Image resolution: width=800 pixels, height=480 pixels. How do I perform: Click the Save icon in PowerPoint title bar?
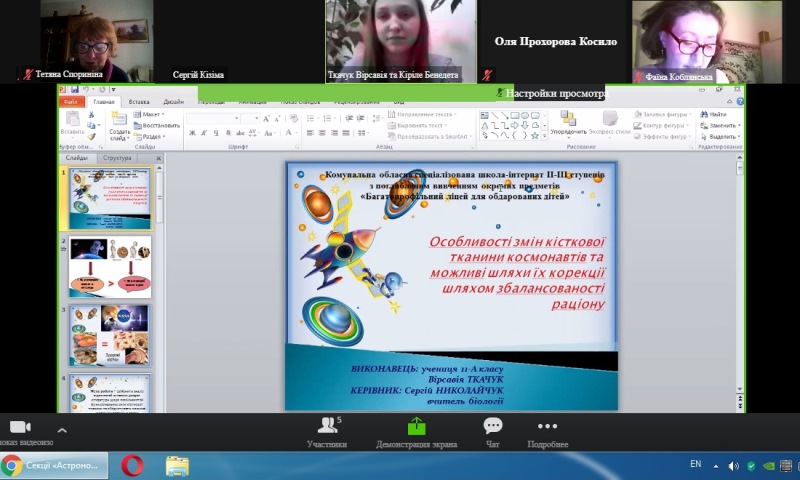coord(74,90)
